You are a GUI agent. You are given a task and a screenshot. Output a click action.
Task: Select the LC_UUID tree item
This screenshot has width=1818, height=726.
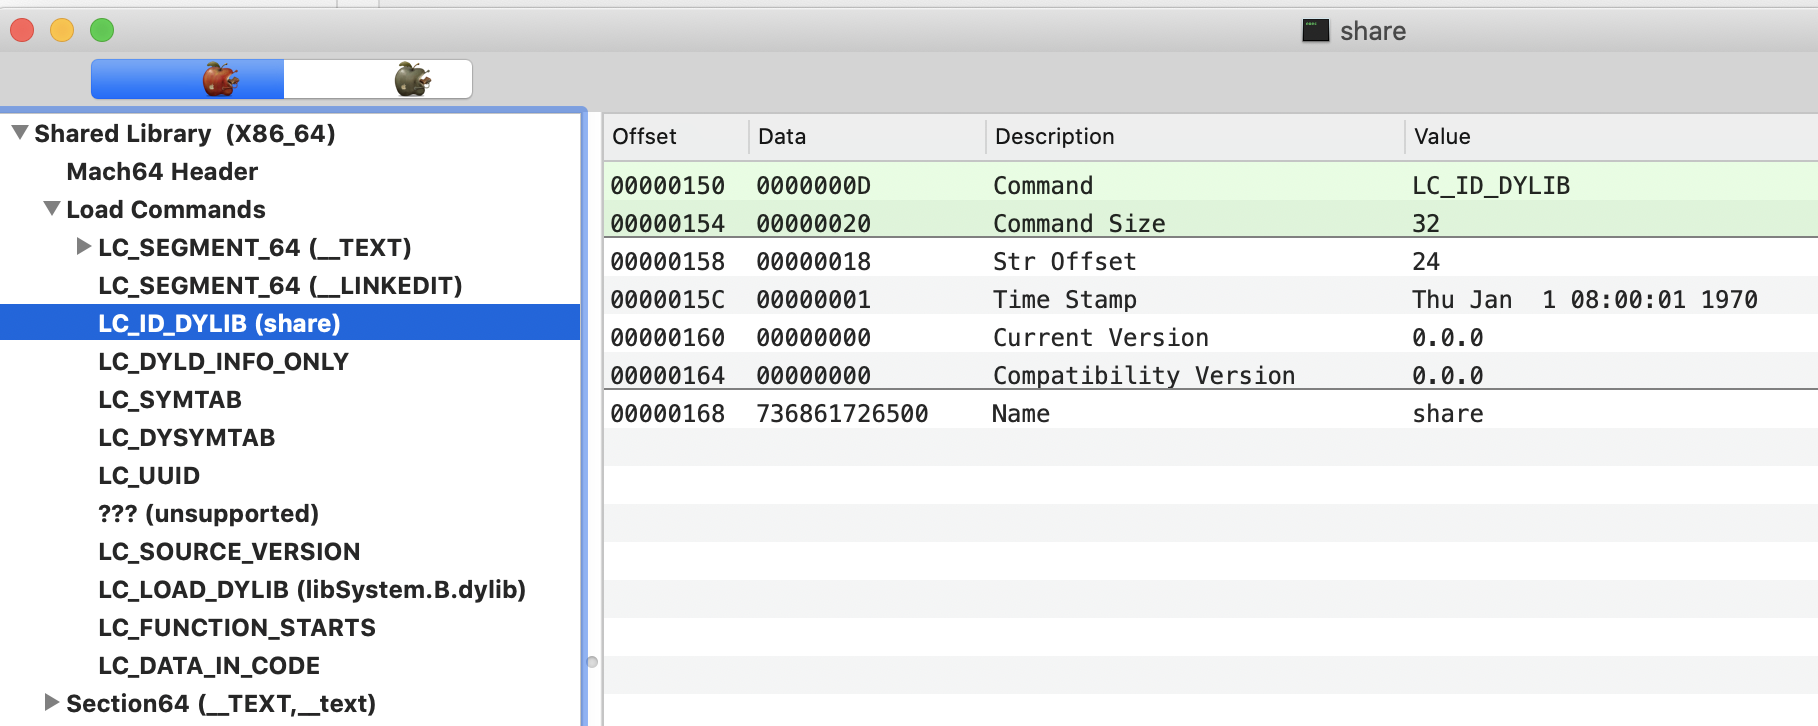click(x=149, y=476)
